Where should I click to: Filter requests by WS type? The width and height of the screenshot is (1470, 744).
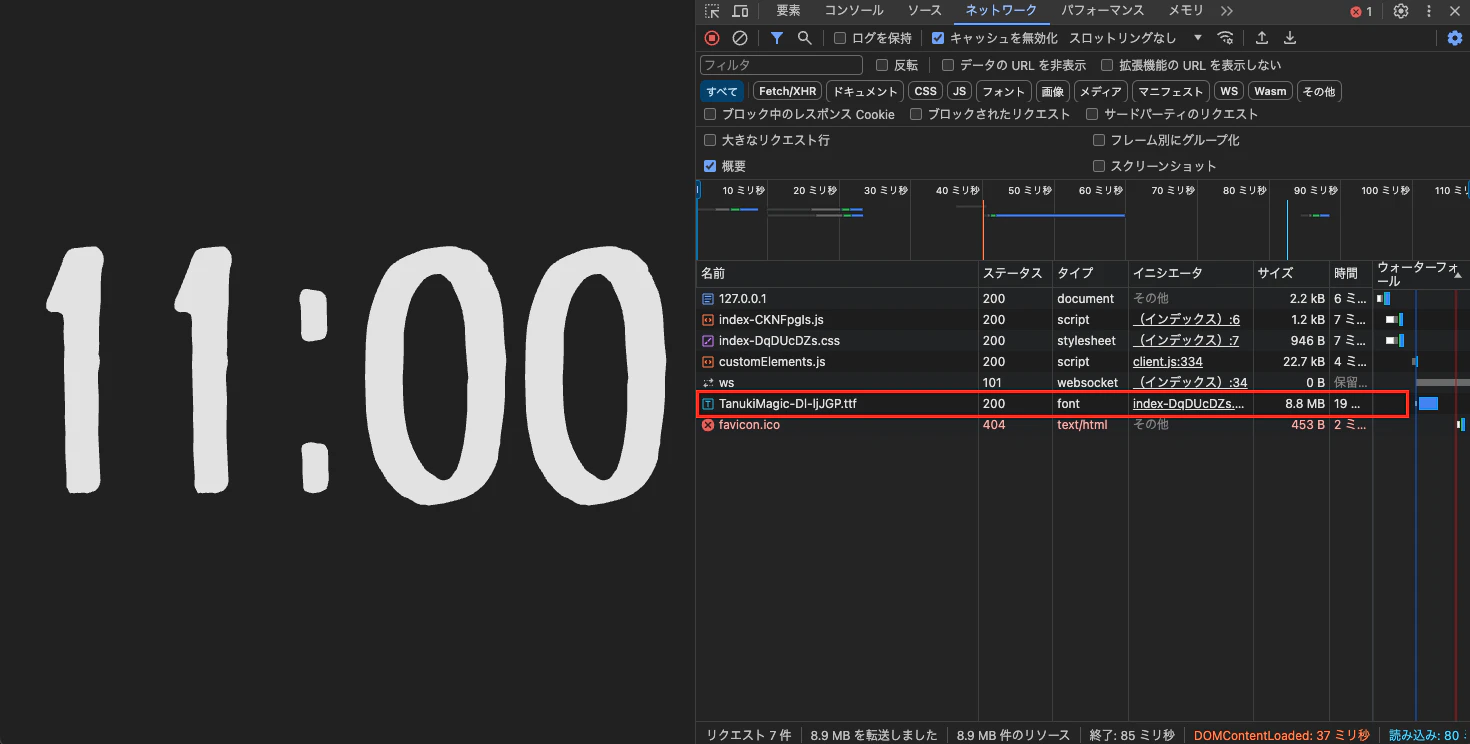tap(1229, 91)
